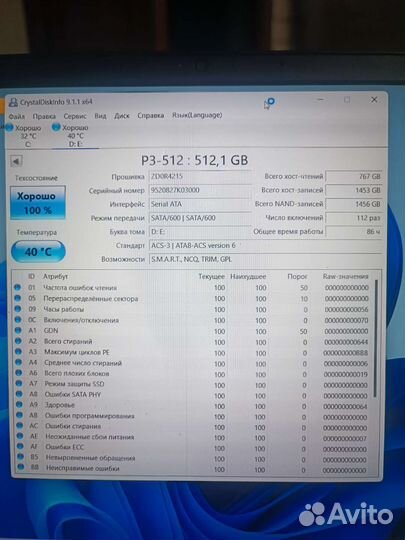Click the Наихудшее column header

coord(248,277)
